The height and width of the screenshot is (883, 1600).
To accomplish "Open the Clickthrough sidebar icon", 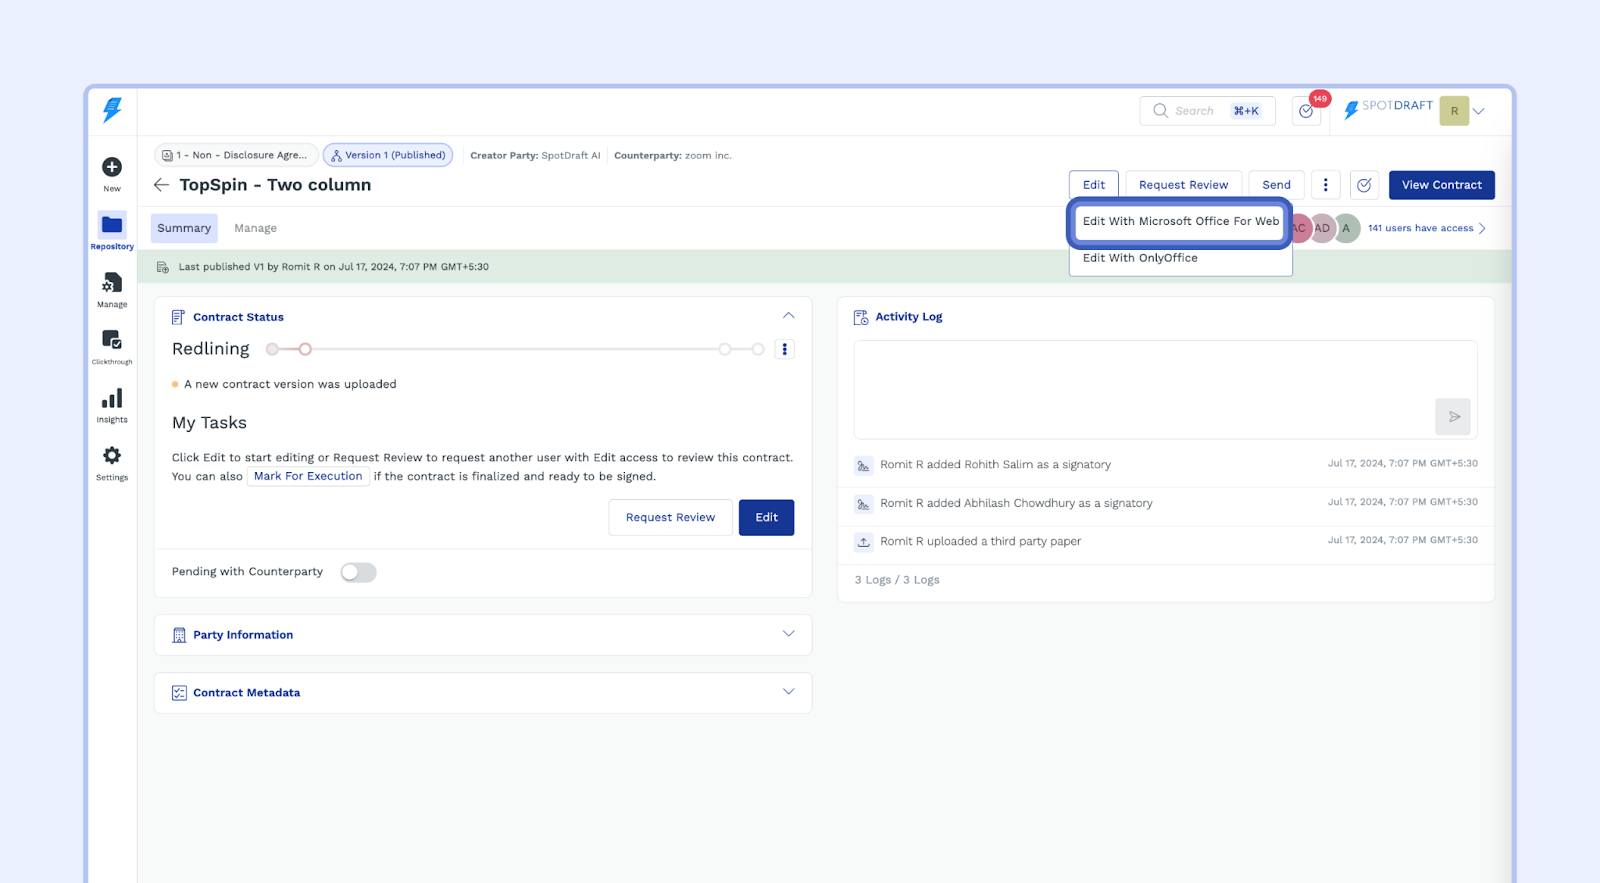I will point(112,341).
